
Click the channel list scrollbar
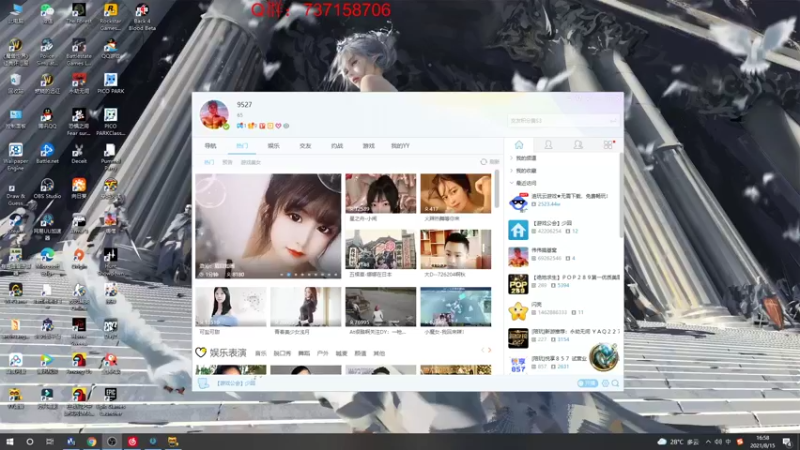621,195
